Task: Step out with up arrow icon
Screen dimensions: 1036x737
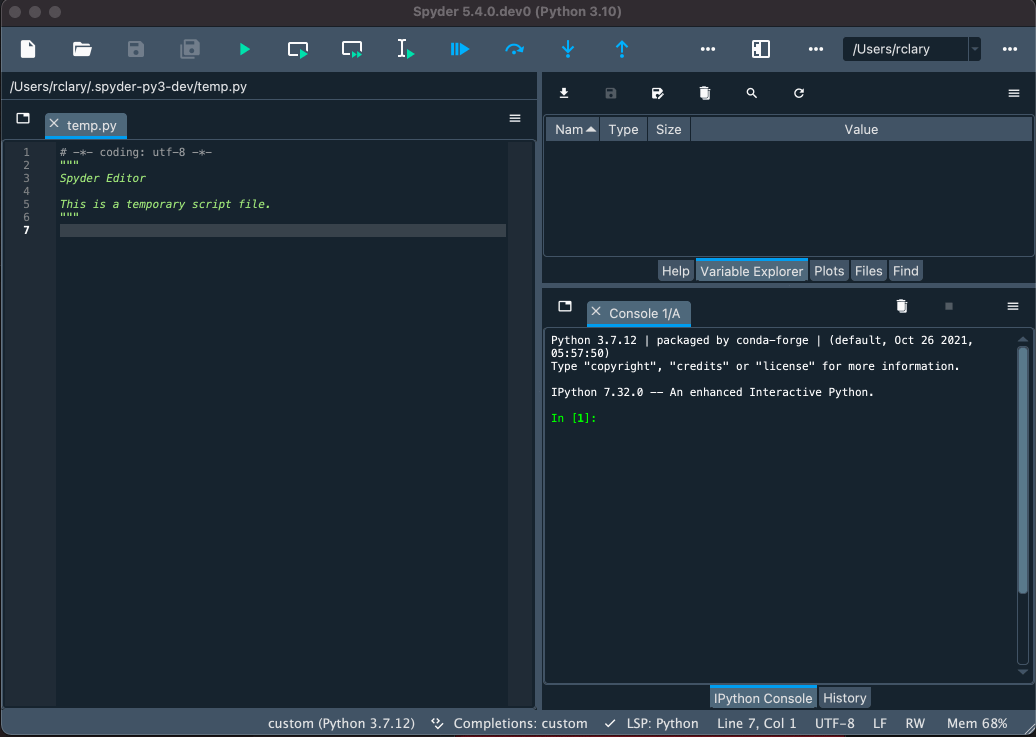Action: pos(622,49)
